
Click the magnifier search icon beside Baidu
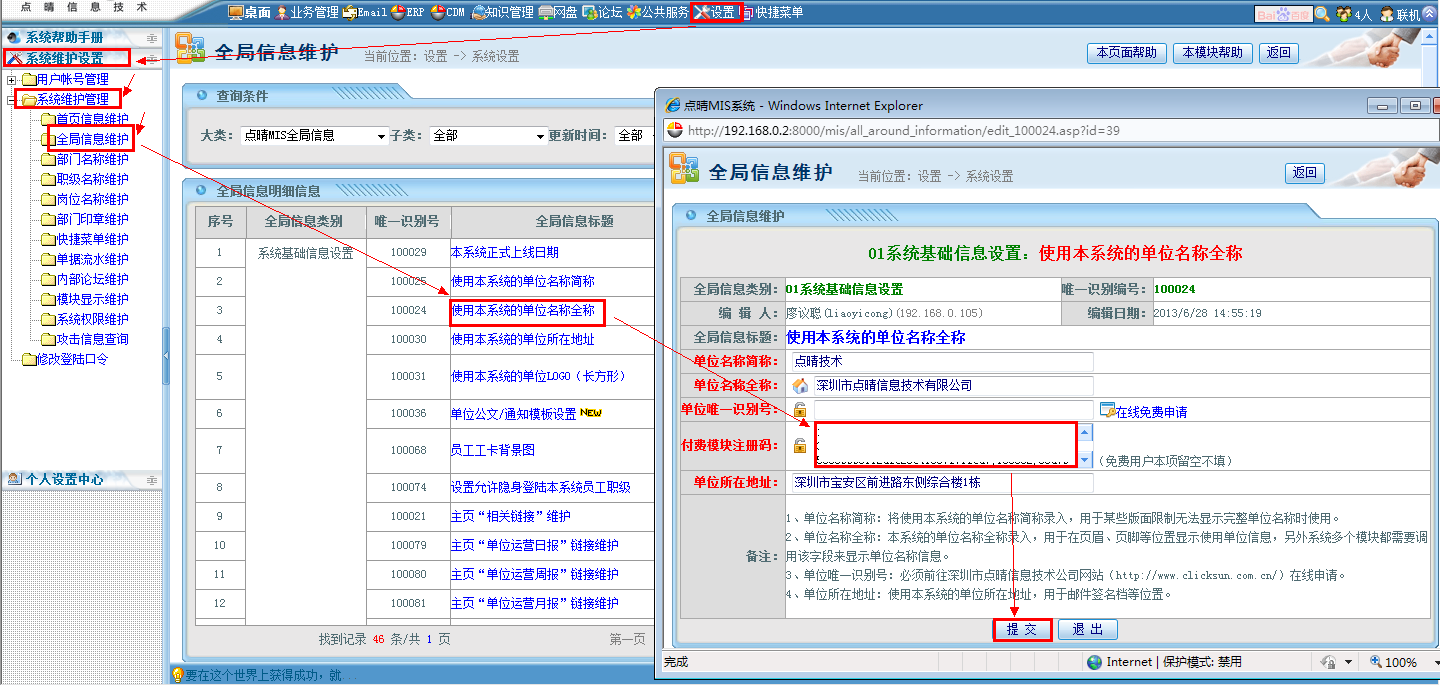click(1322, 14)
